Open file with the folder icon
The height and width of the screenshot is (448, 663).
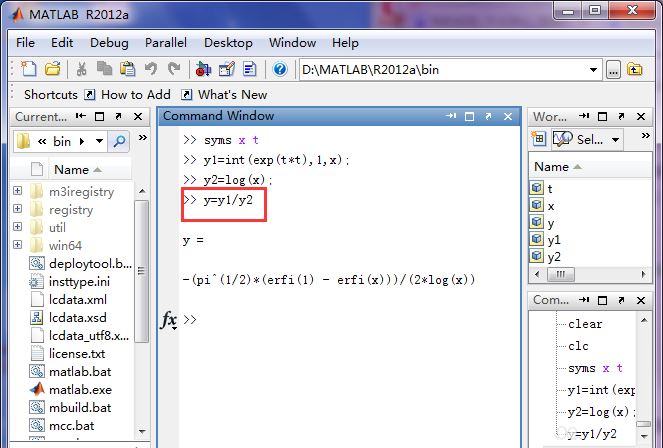(x=53, y=69)
